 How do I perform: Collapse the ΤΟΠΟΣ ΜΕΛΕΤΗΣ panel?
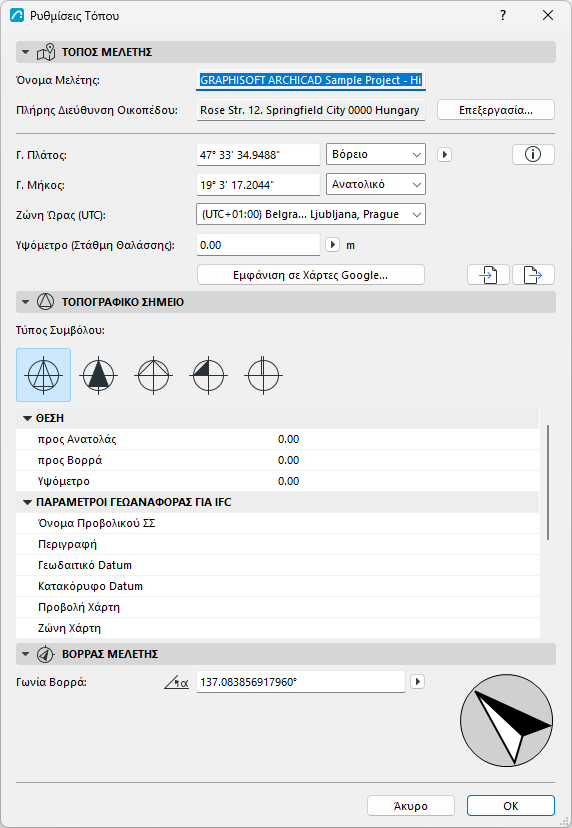(25, 52)
